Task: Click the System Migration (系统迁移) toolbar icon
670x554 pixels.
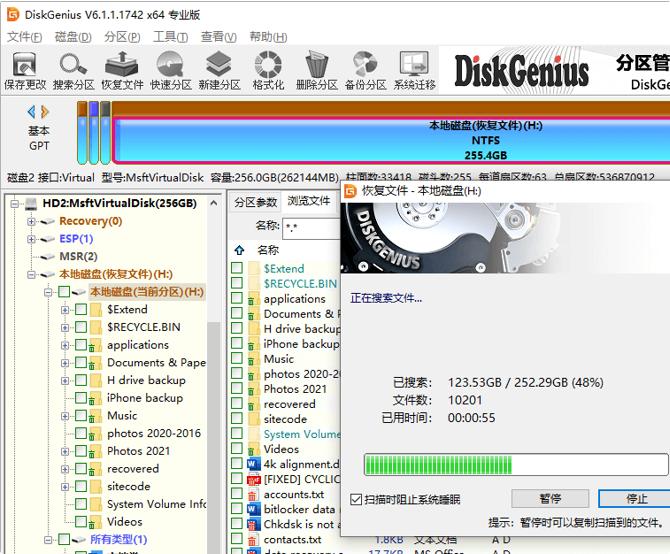Action: click(x=414, y=70)
